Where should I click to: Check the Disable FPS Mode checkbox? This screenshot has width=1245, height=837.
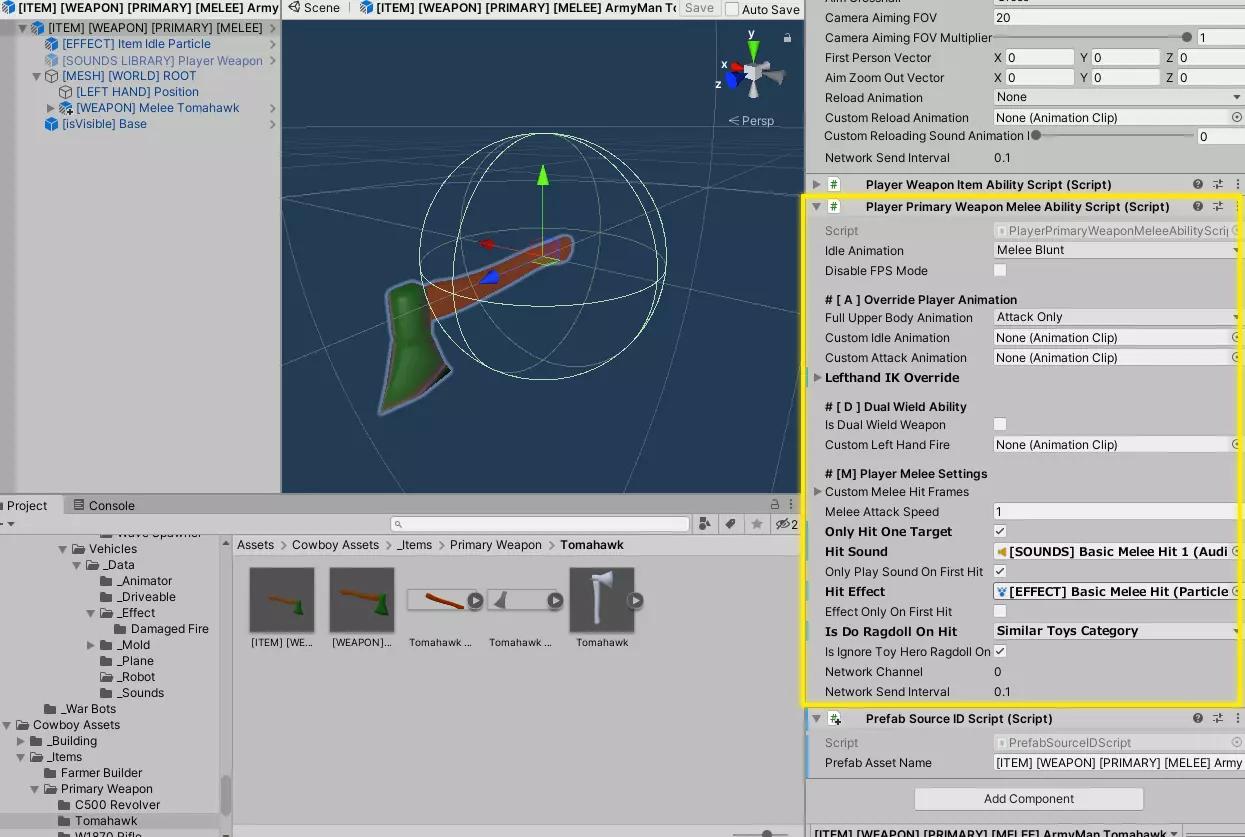1000,271
